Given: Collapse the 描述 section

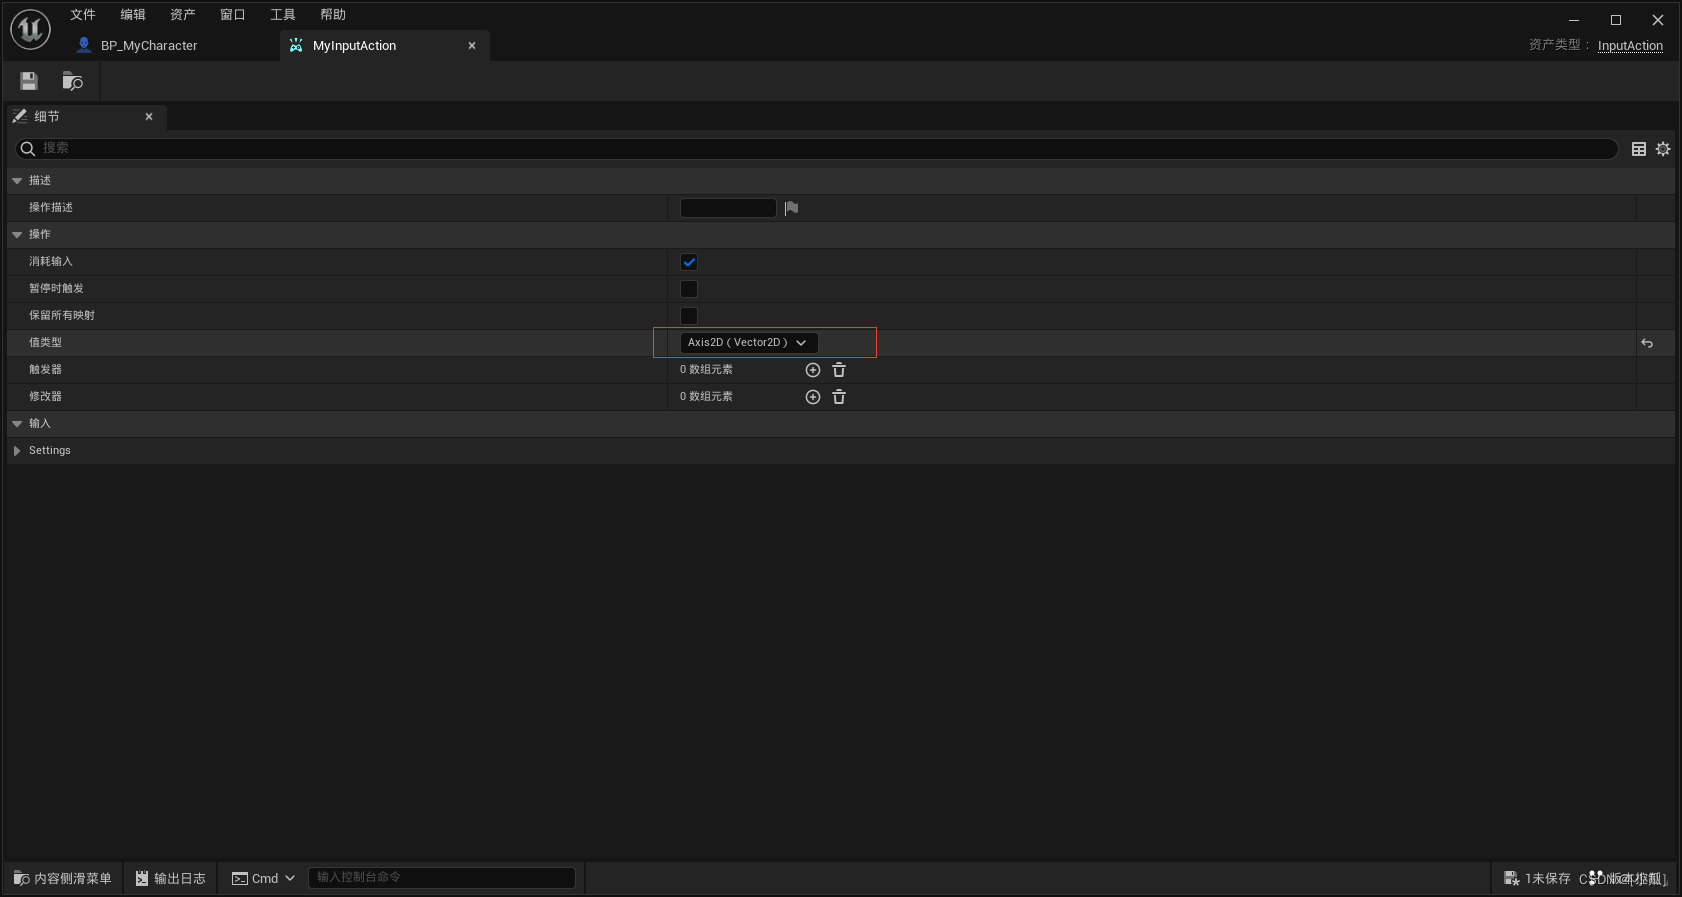Looking at the screenshot, I should (x=17, y=181).
